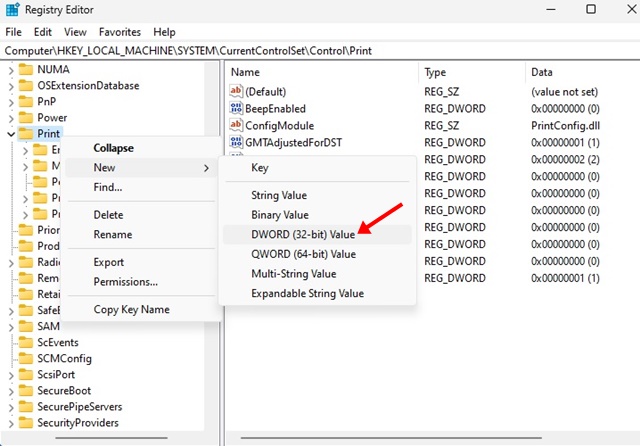Expand the SecureBoot key

click(x=11, y=391)
